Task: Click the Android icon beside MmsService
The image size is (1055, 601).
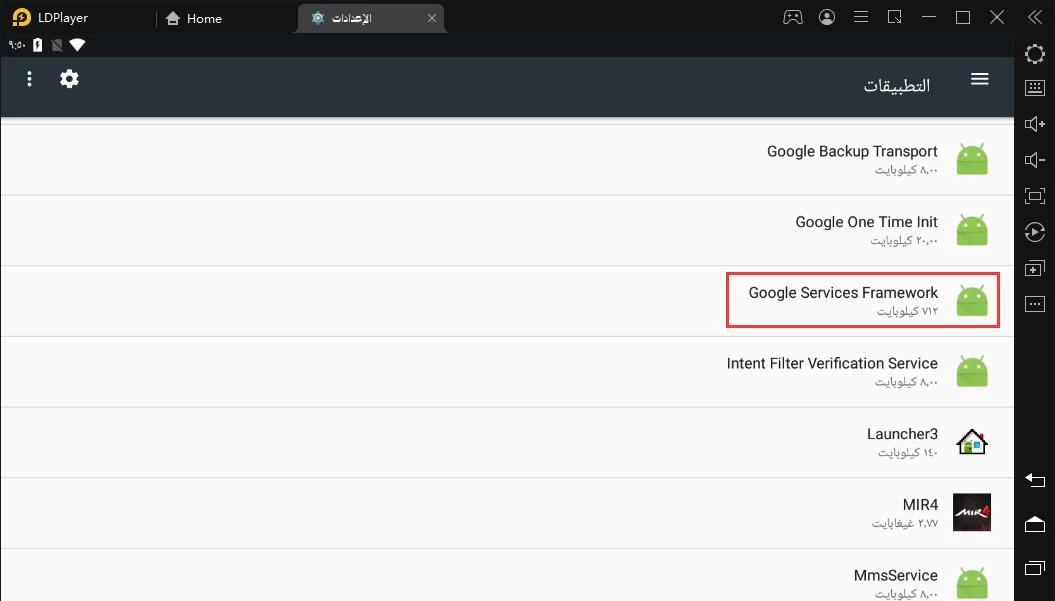Action: pos(972,582)
